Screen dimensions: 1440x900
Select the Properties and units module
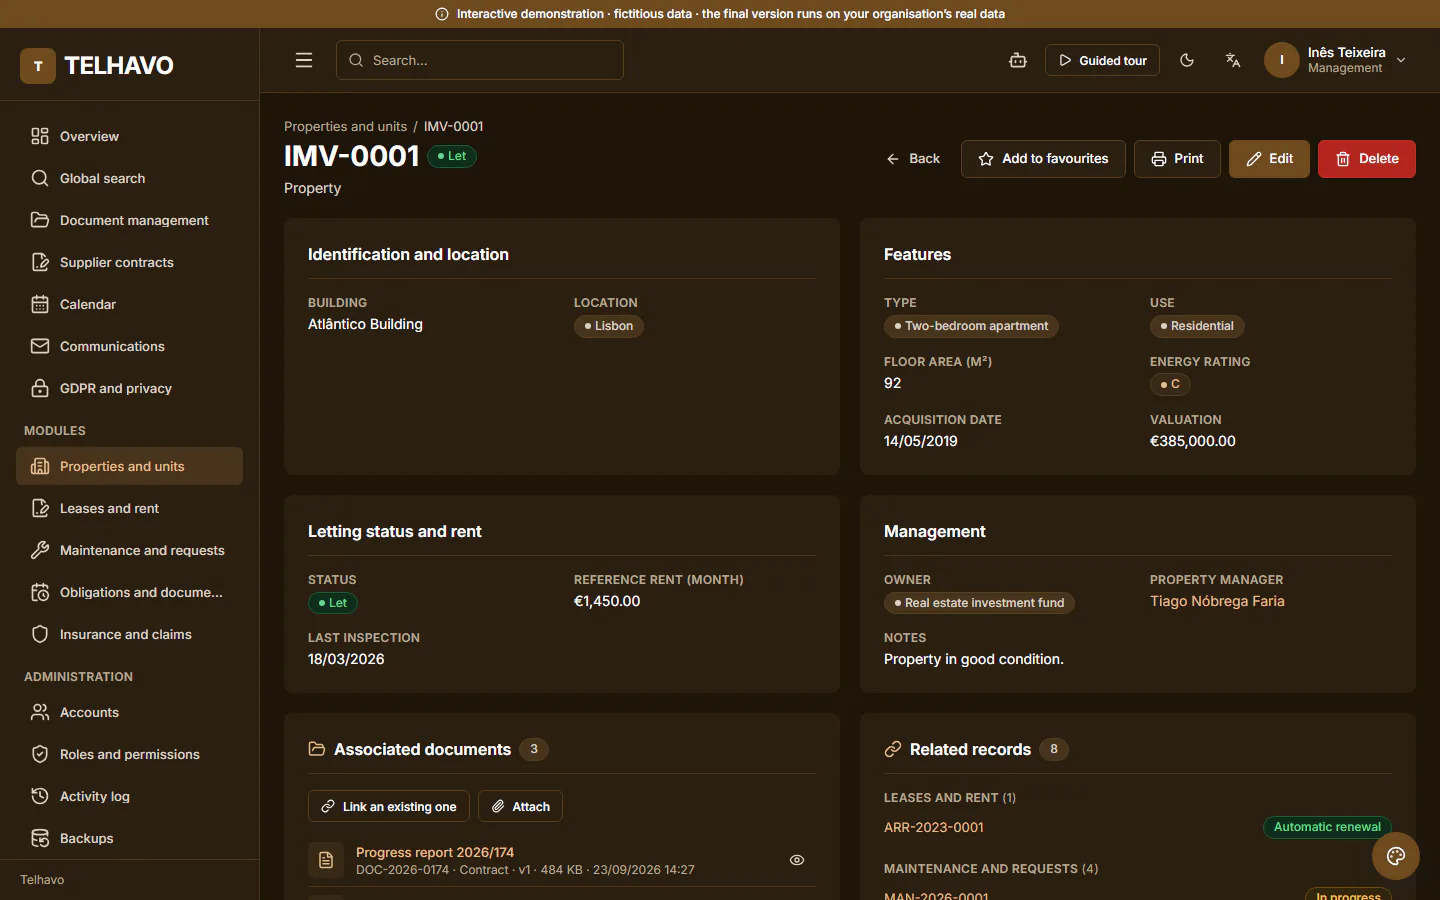[x=130, y=466]
